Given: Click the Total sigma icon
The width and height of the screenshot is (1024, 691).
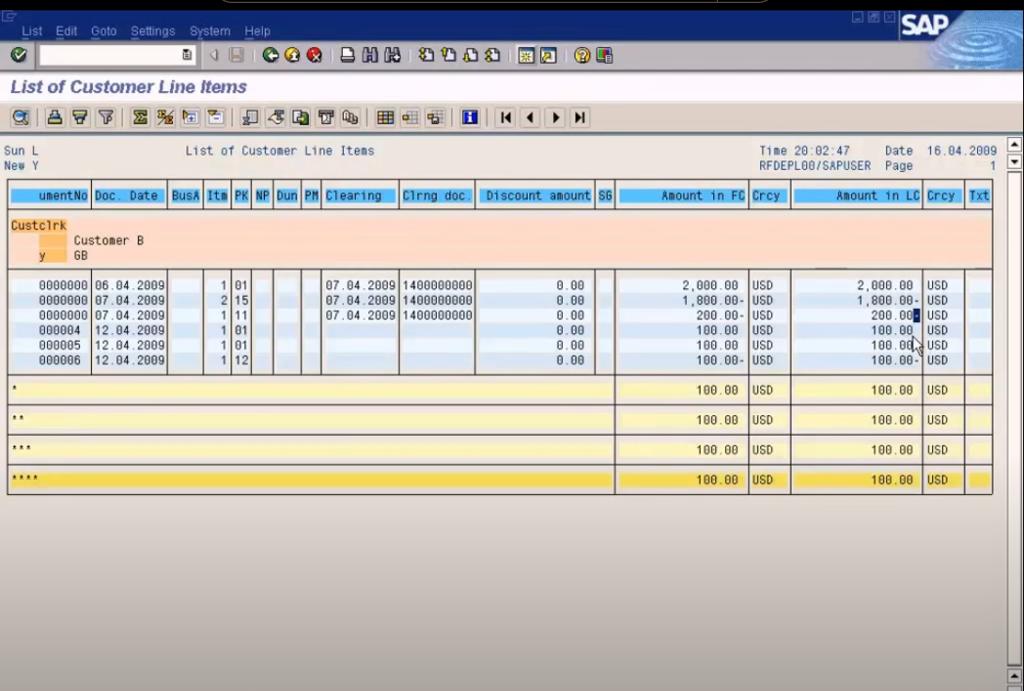Looking at the screenshot, I should pyautogui.click(x=140, y=118).
